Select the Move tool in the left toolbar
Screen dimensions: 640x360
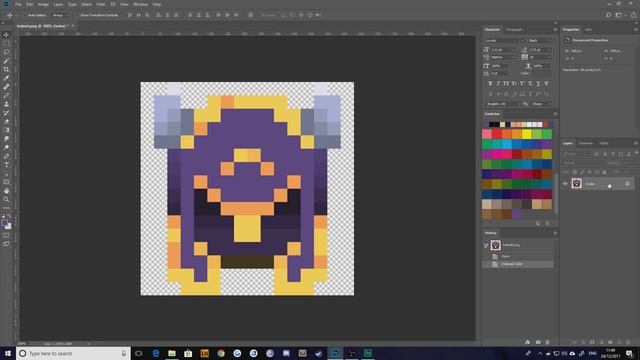(x=6, y=35)
